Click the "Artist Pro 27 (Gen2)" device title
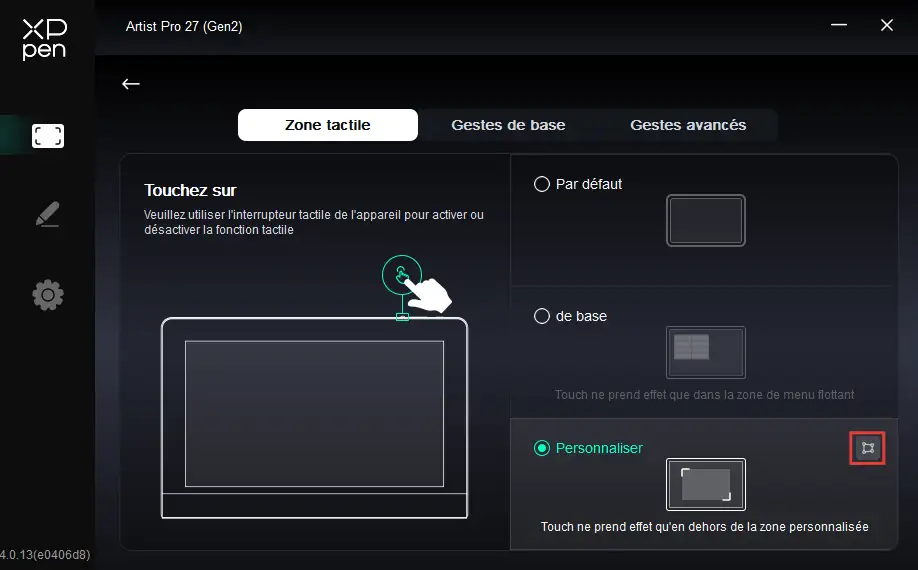This screenshot has height=570, width=918. [x=184, y=27]
